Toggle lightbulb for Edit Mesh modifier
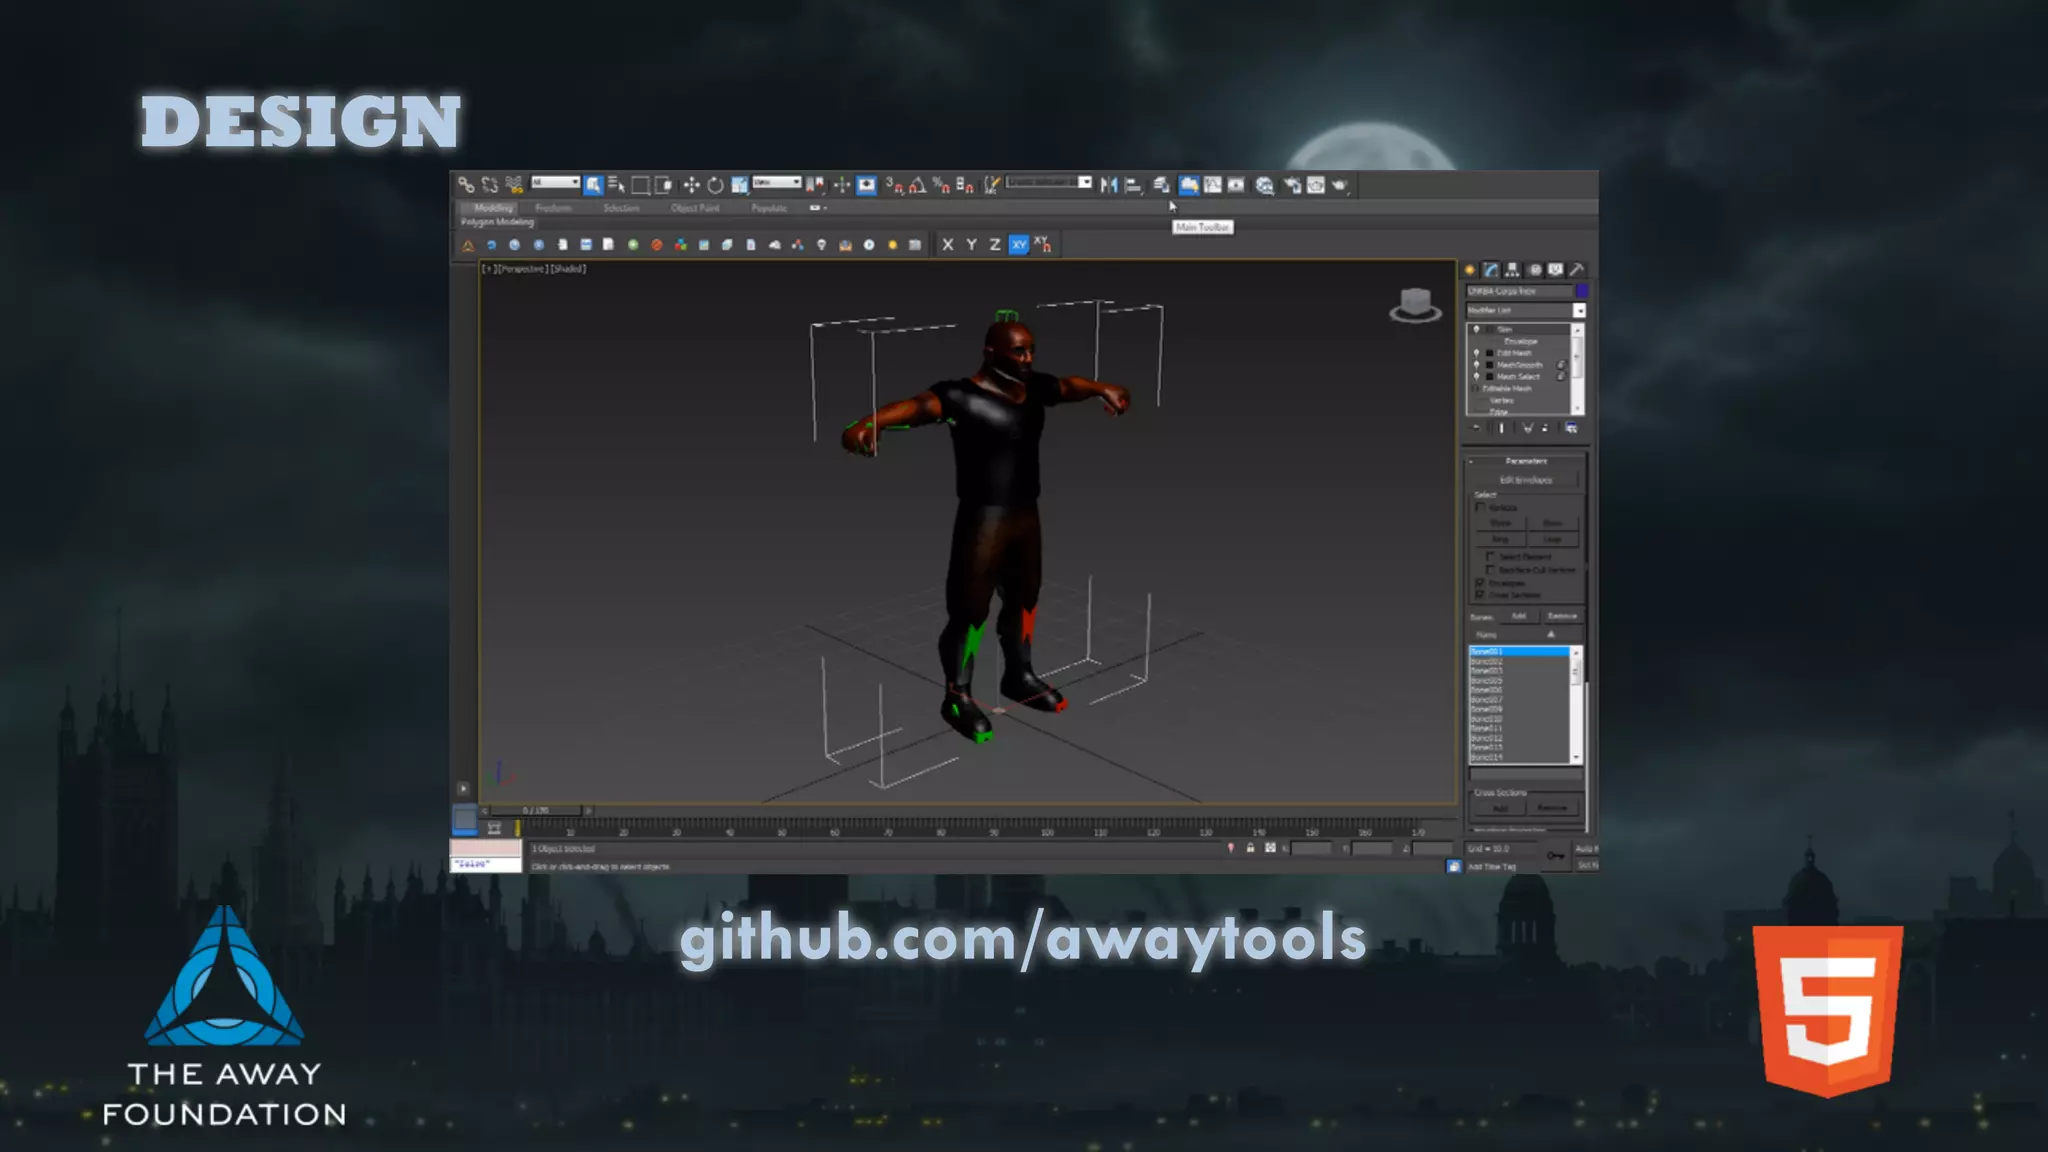Viewport: 2048px width, 1152px height. (x=1476, y=353)
